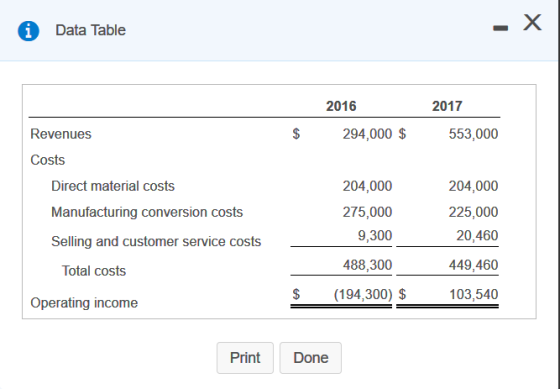Click the Selling and customer service costs label
This screenshot has height=389, width=560.
[156, 241]
